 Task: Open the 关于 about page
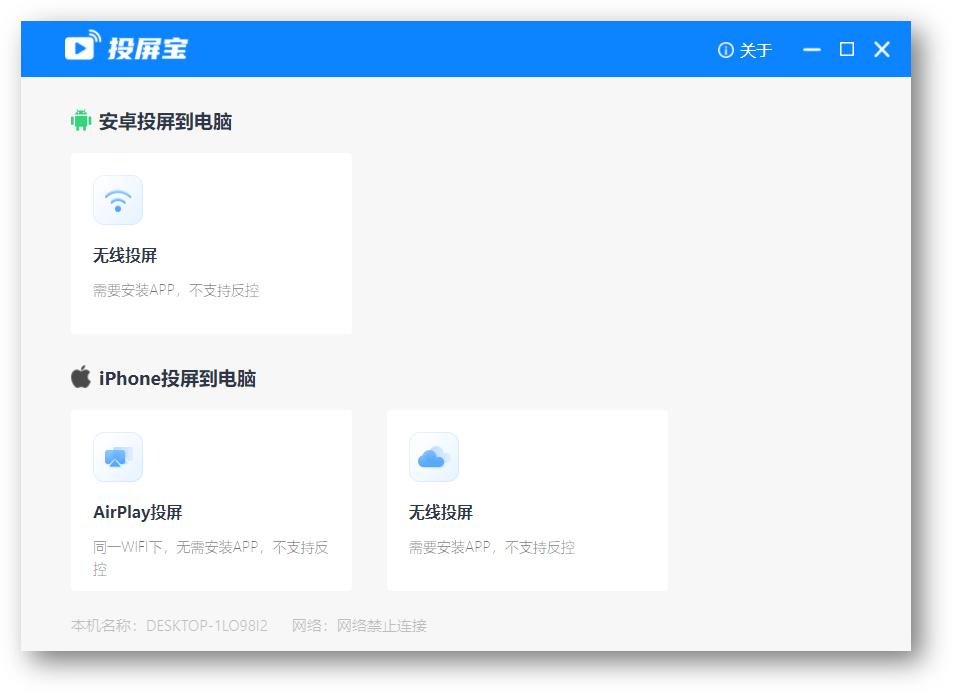[755, 50]
